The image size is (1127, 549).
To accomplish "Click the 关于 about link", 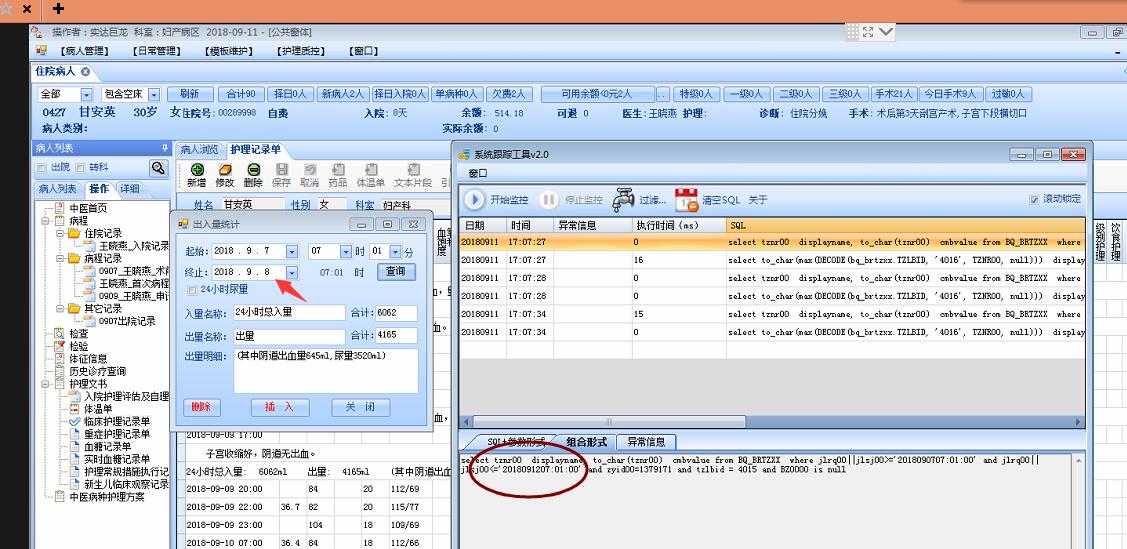I will coord(758,200).
